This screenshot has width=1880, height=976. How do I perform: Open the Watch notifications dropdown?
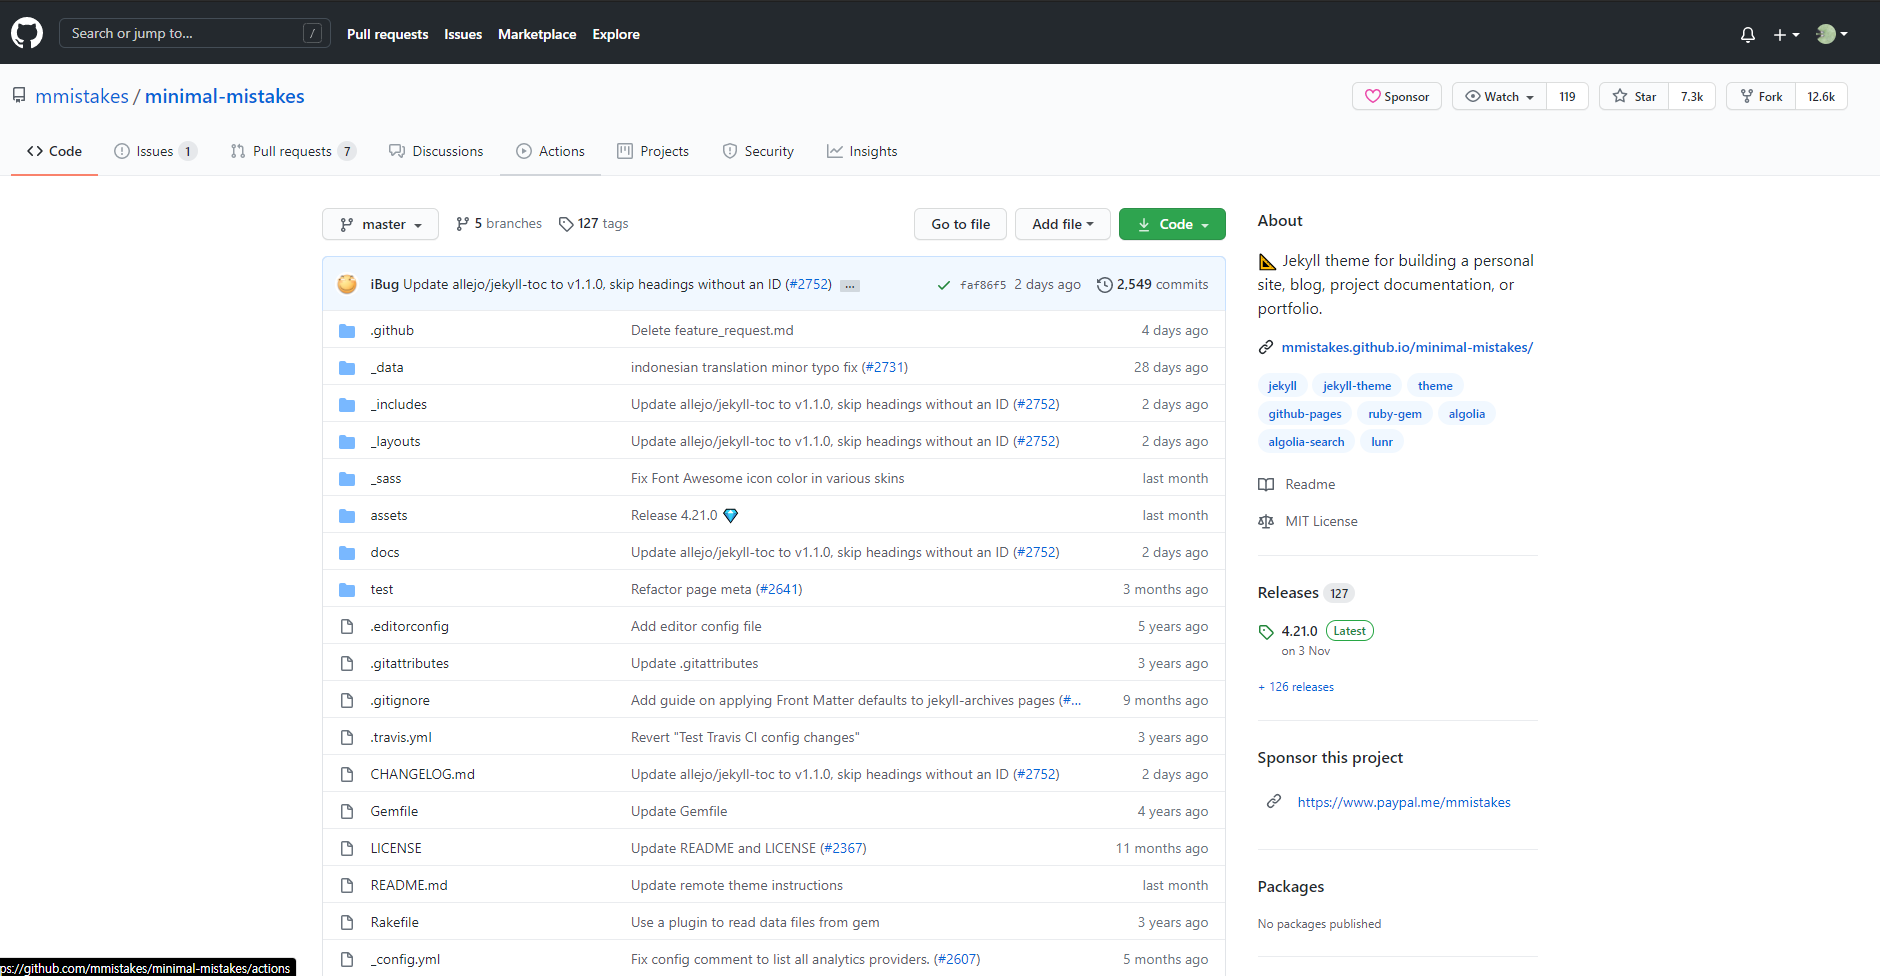[x=1499, y=96]
